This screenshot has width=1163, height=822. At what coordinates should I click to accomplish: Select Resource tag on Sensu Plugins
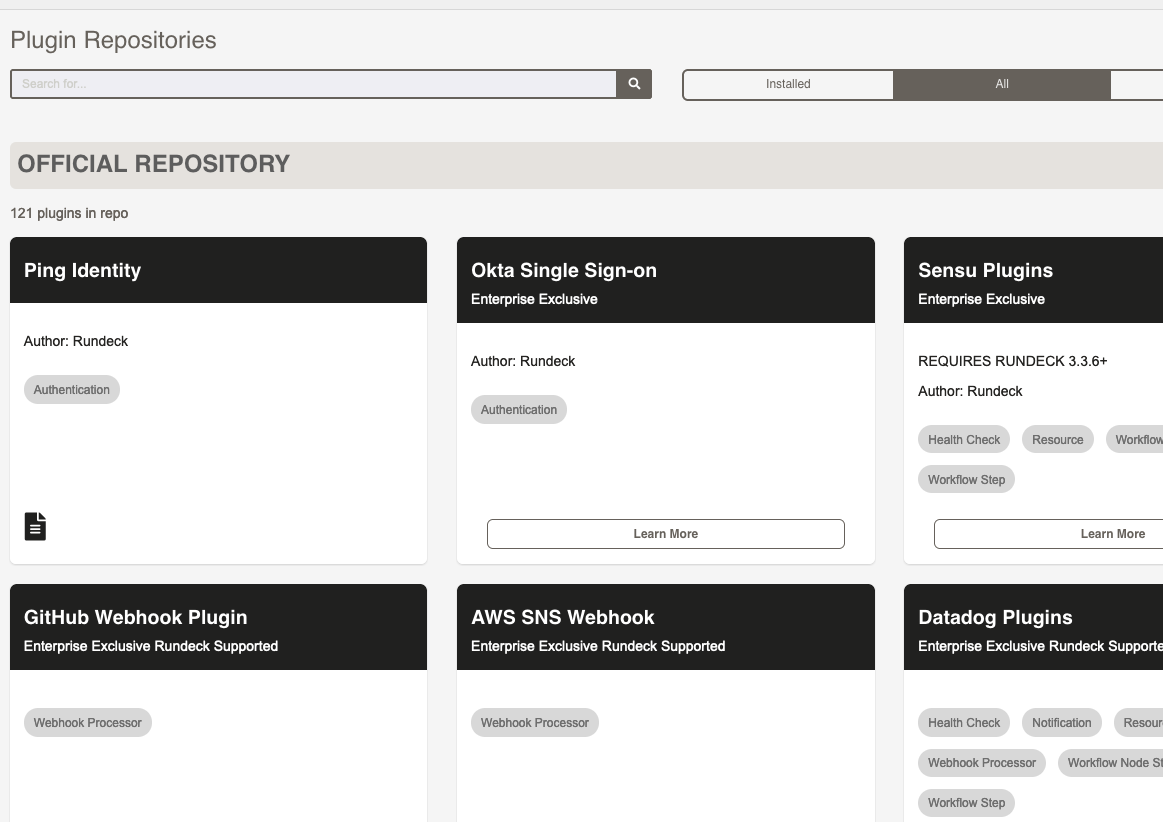point(1057,439)
